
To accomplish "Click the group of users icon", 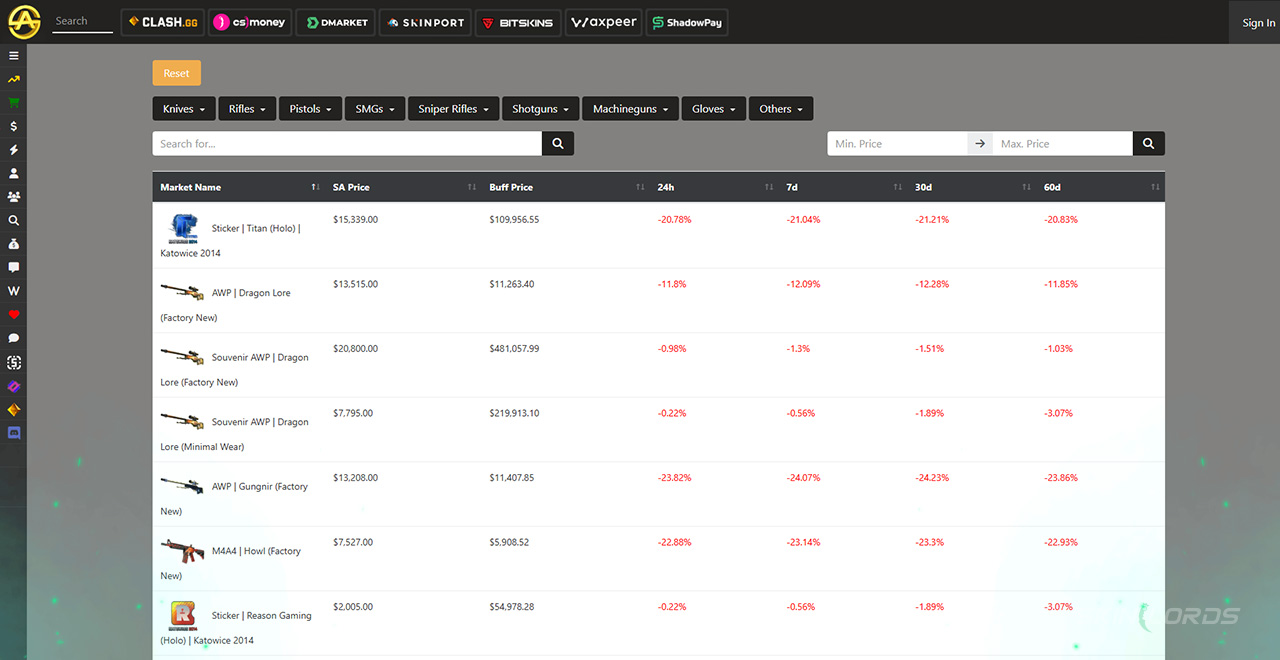I will 14,197.
